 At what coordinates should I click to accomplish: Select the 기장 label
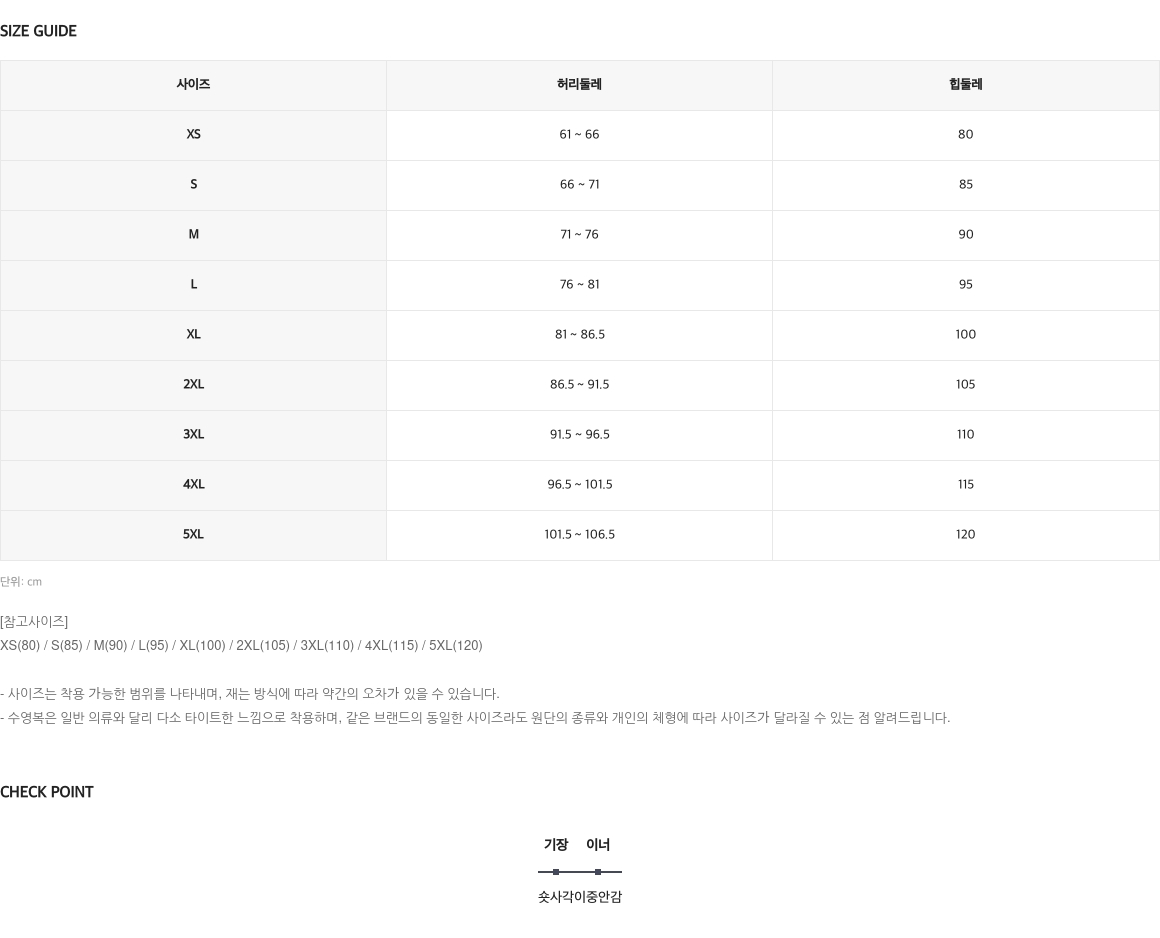(x=556, y=845)
